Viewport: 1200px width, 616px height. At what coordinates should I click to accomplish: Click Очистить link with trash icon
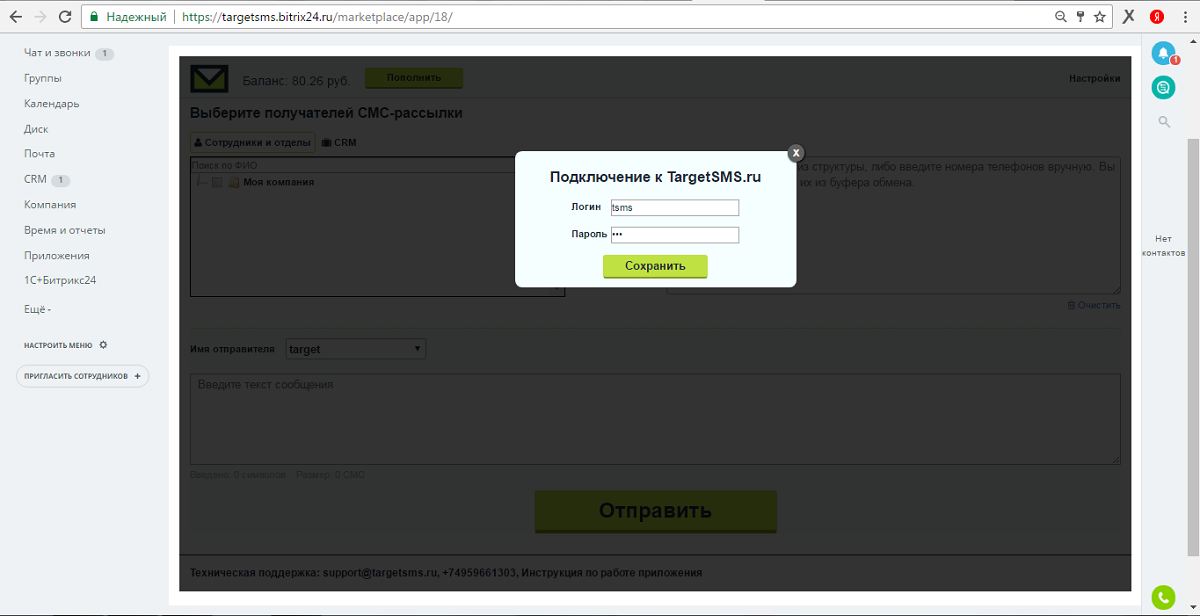coord(1094,305)
